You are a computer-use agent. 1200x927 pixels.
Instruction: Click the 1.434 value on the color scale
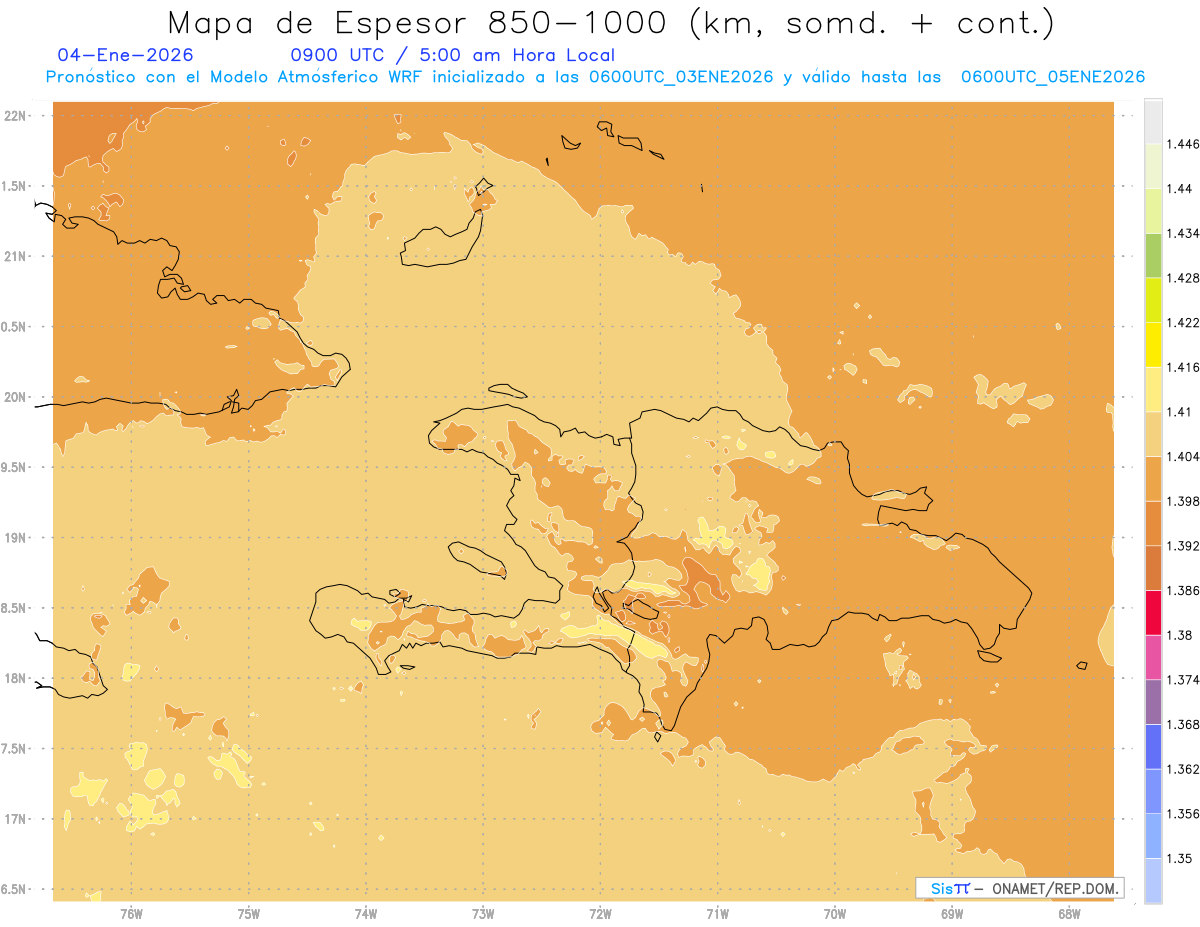coord(1182,233)
